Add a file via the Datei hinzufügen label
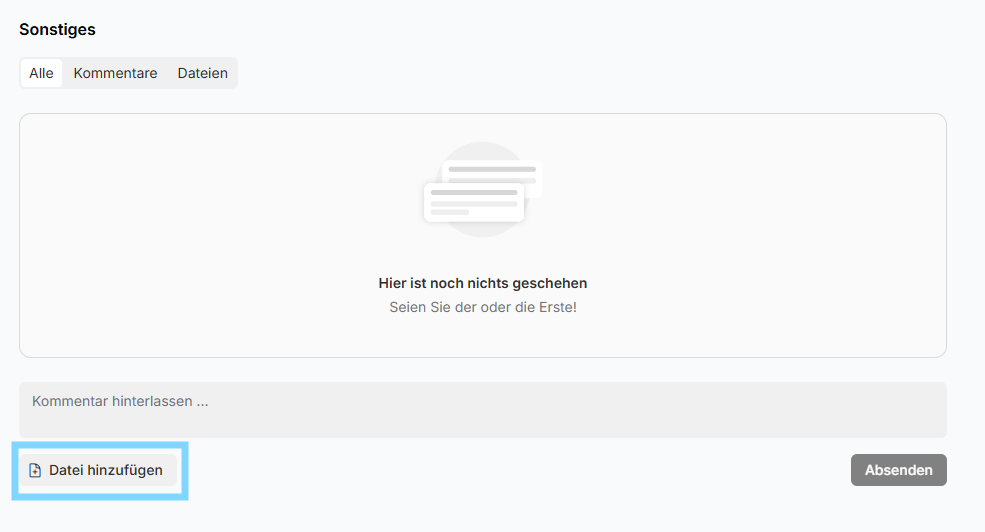 pyautogui.click(x=105, y=470)
